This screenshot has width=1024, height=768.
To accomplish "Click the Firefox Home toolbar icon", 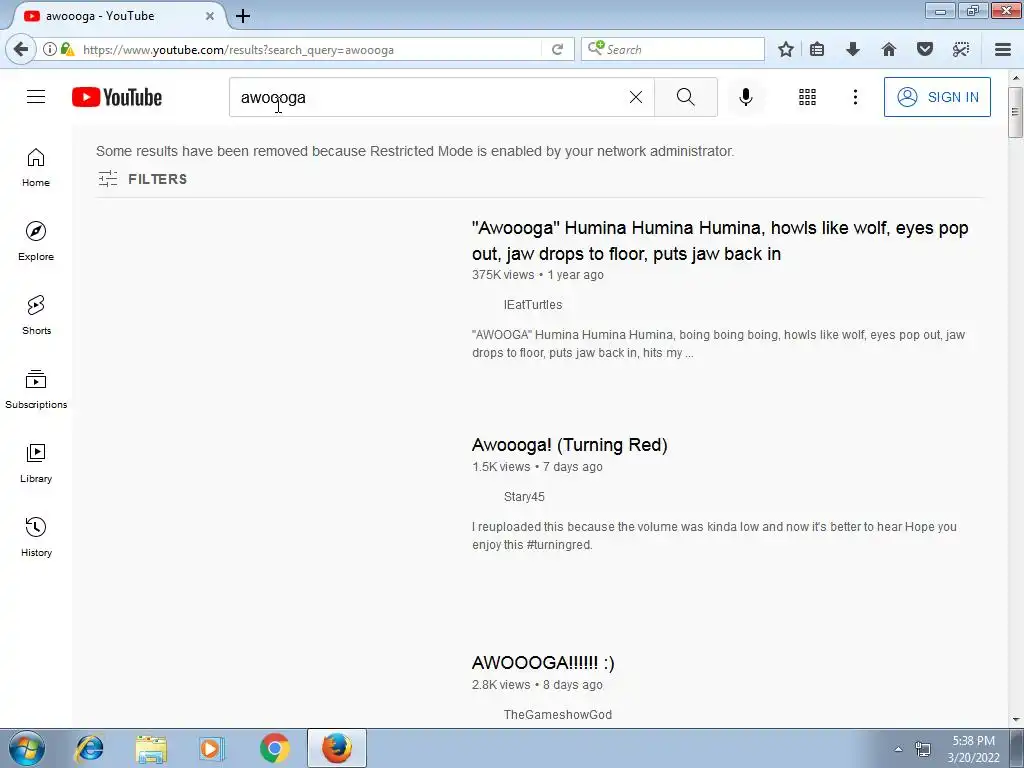I will click(x=889, y=50).
